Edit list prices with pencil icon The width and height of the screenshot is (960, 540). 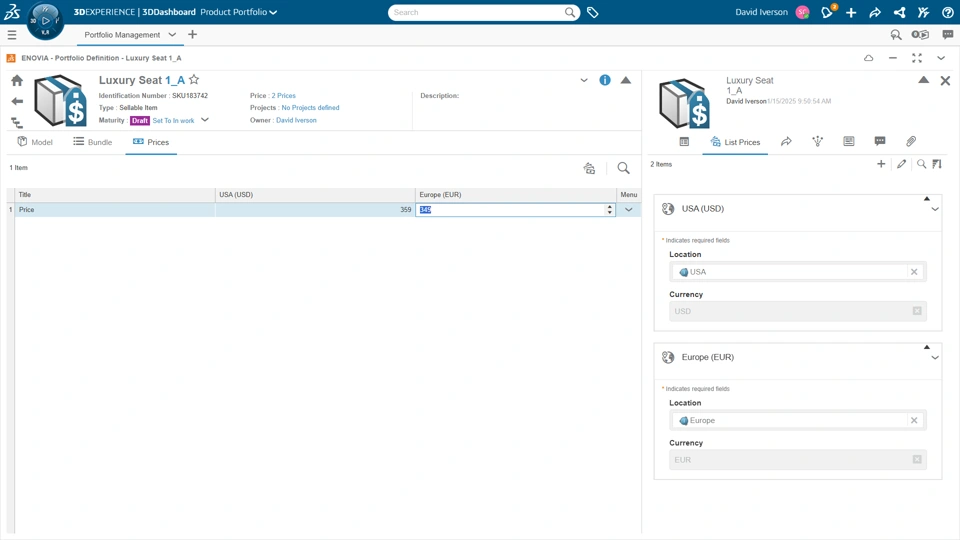901,163
